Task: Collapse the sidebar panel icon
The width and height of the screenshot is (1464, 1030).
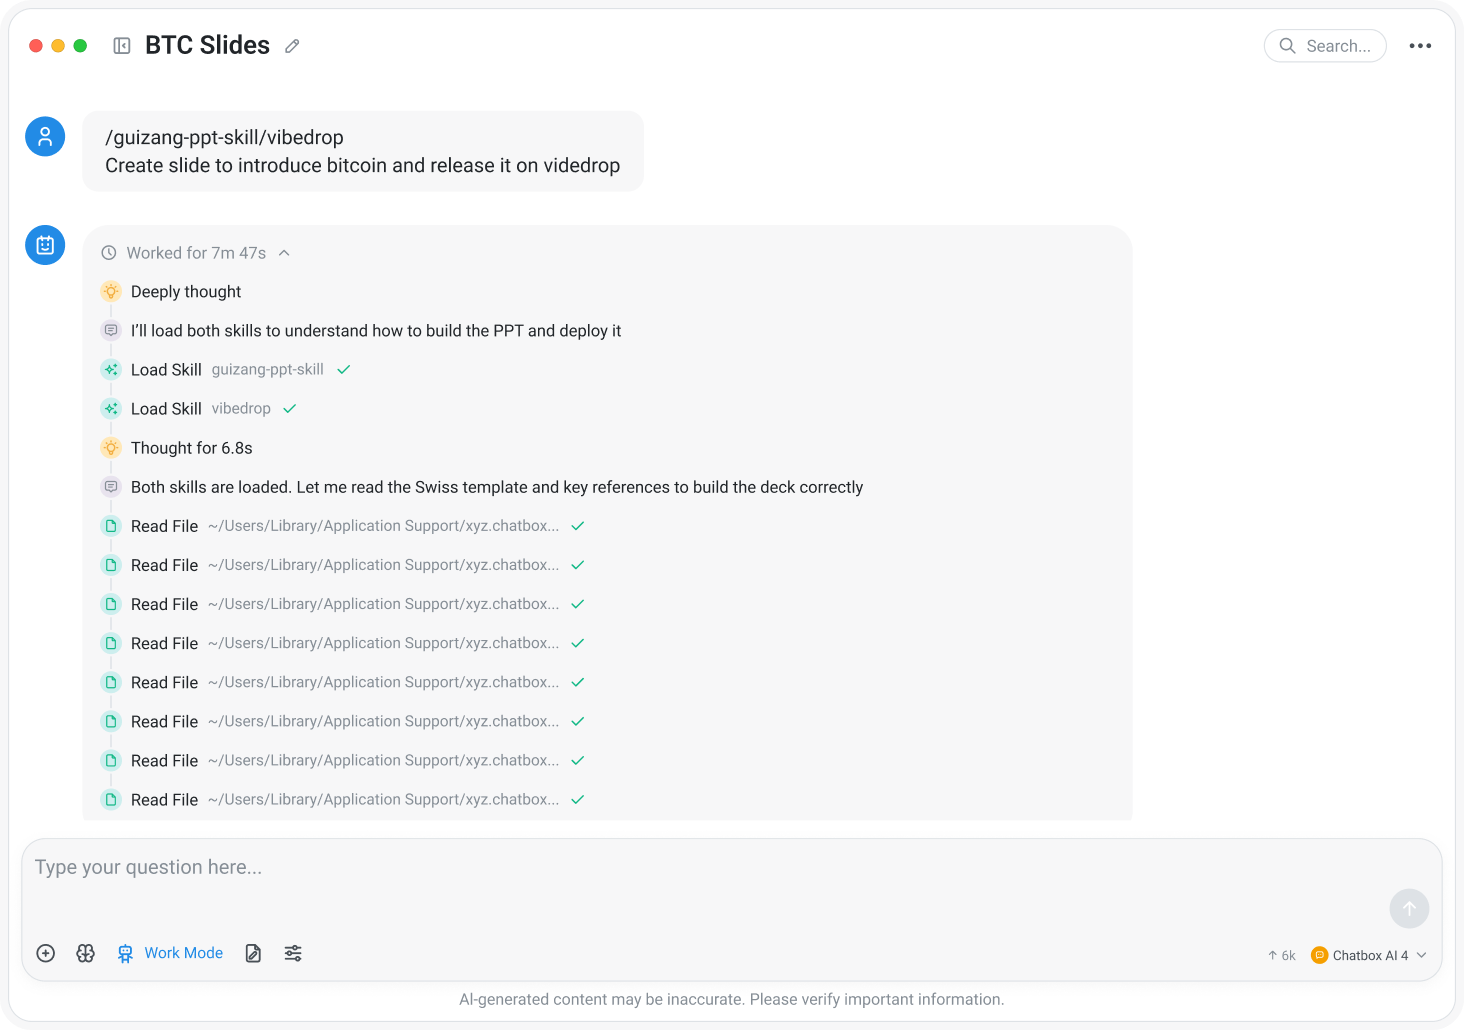Action: point(122,46)
